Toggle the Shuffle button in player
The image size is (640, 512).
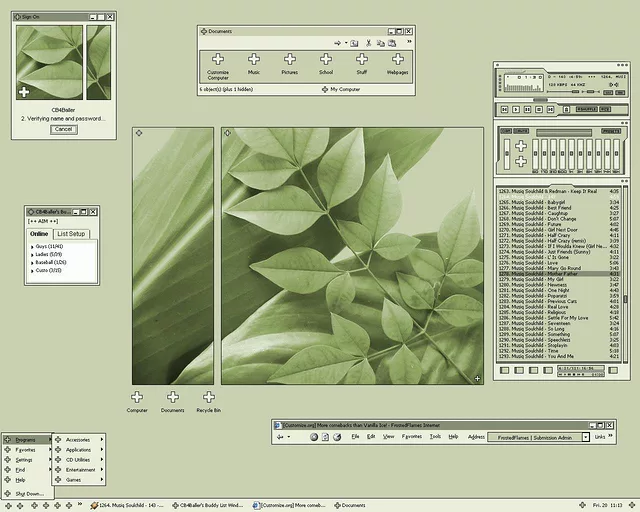pyautogui.click(x=587, y=109)
